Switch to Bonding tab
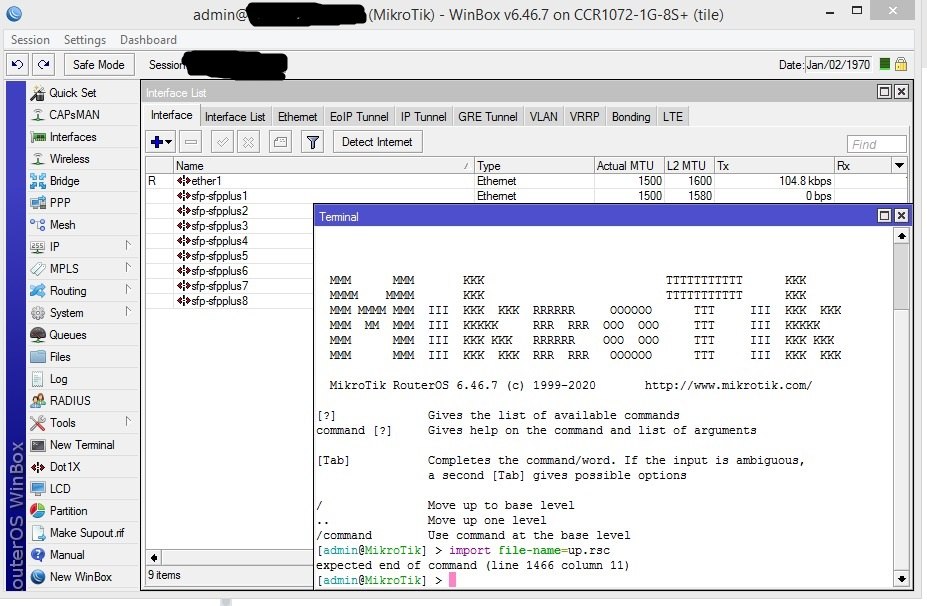This screenshot has width=927, height=606. point(631,116)
